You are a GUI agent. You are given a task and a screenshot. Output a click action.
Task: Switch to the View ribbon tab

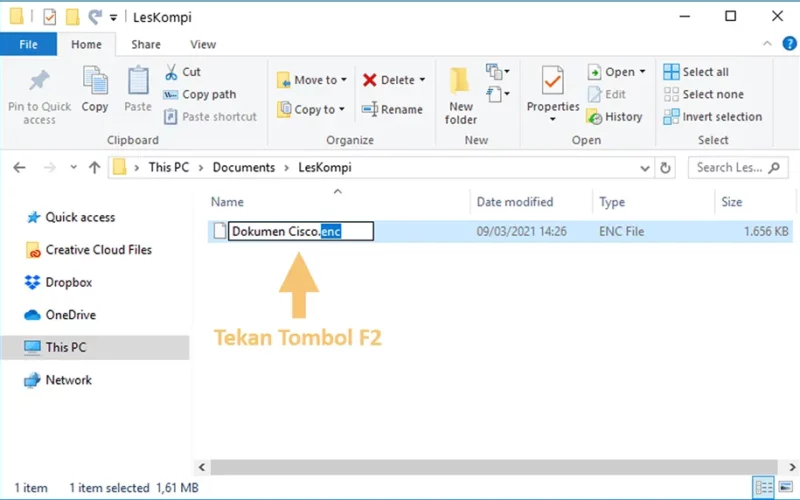[203, 44]
